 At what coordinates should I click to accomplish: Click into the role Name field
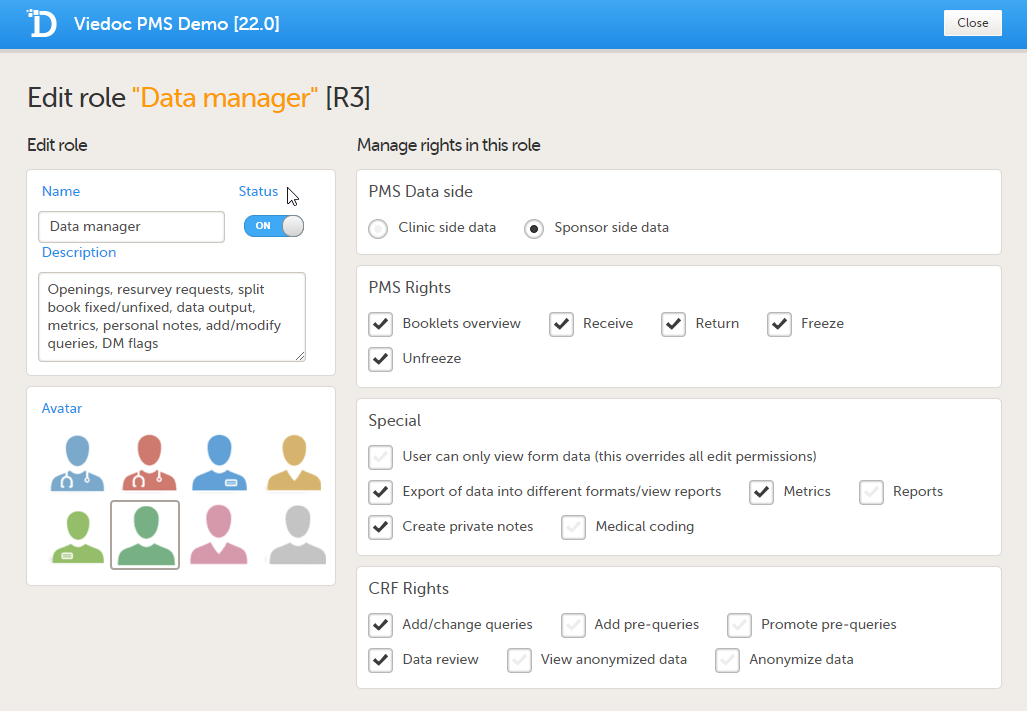tap(131, 227)
